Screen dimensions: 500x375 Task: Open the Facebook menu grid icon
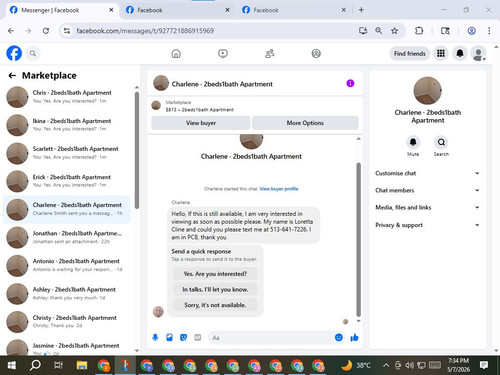(x=441, y=53)
